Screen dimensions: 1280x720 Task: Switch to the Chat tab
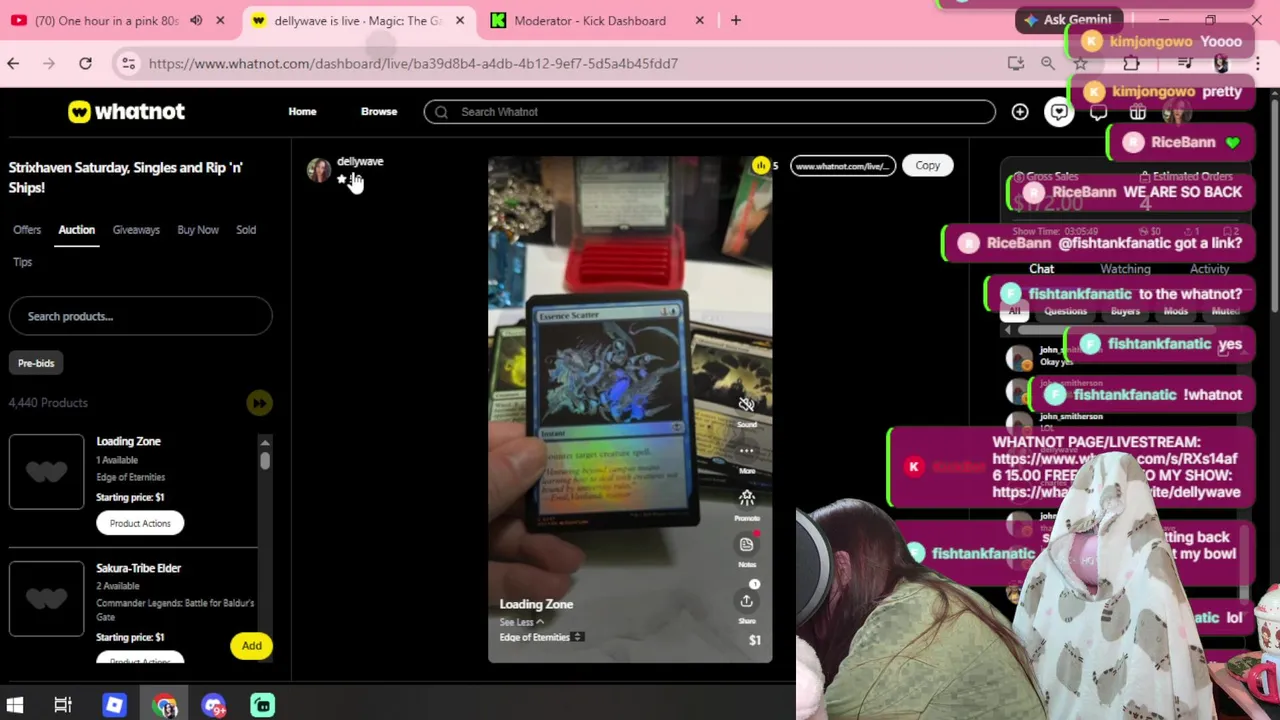tap(1042, 269)
